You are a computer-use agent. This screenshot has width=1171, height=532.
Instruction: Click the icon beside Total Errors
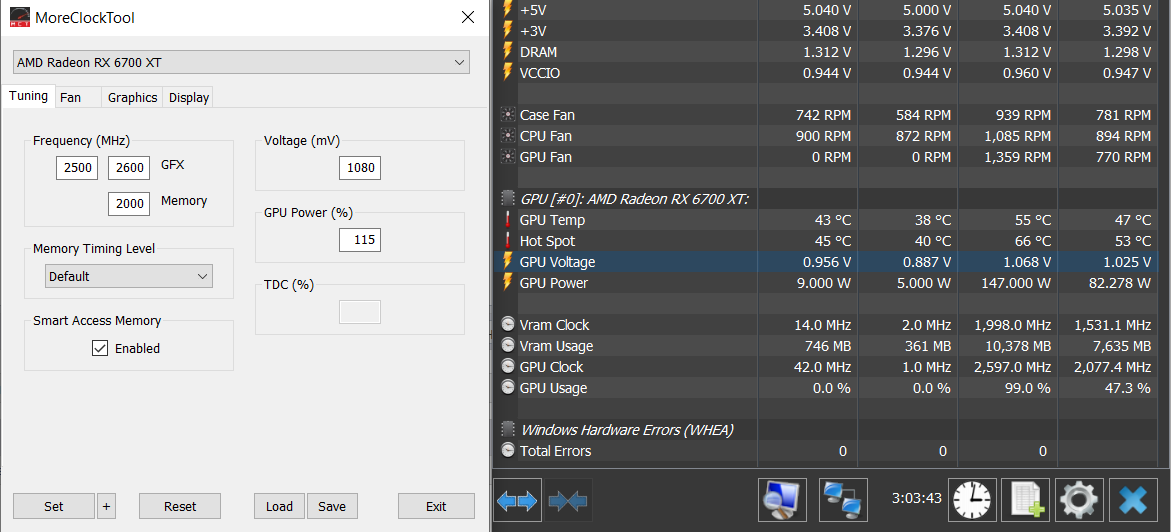coord(508,451)
